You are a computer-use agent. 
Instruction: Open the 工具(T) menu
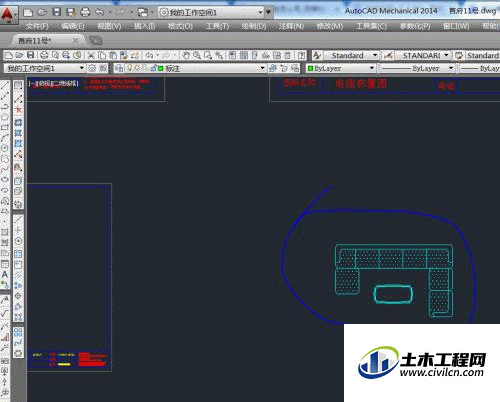[x=217, y=26]
